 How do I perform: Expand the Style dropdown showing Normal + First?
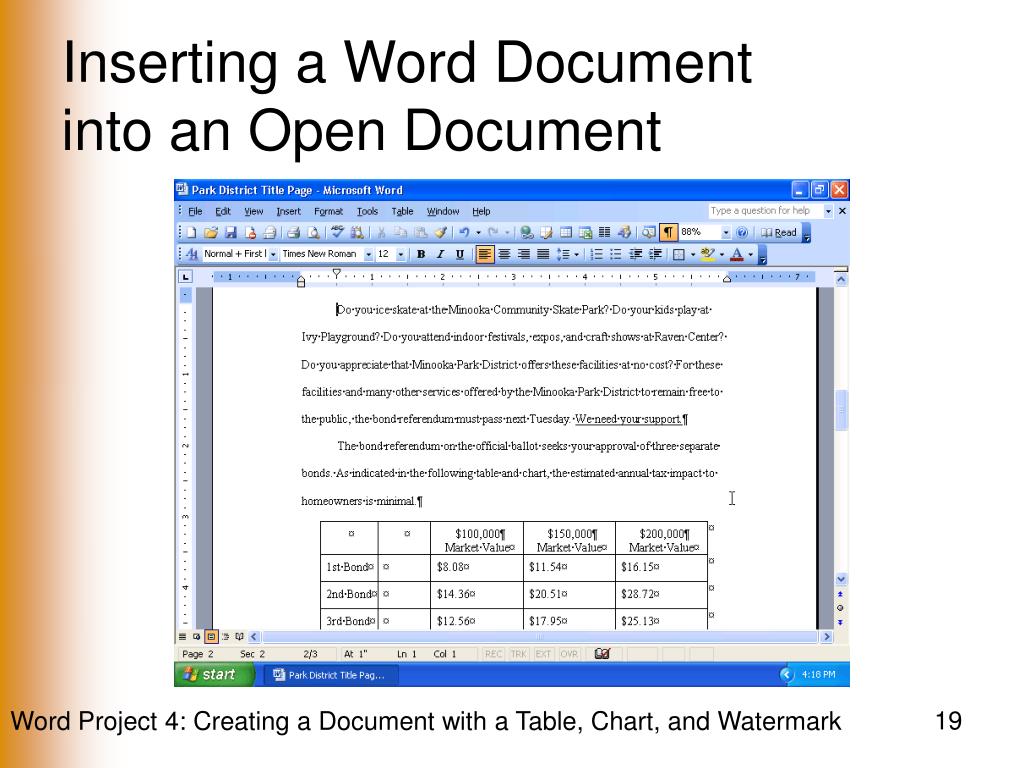click(x=273, y=254)
